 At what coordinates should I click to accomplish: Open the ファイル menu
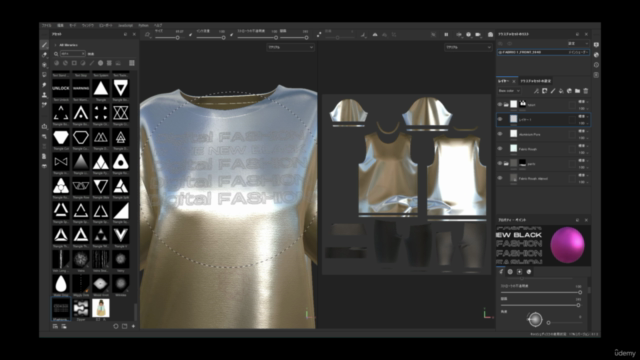coord(47,25)
